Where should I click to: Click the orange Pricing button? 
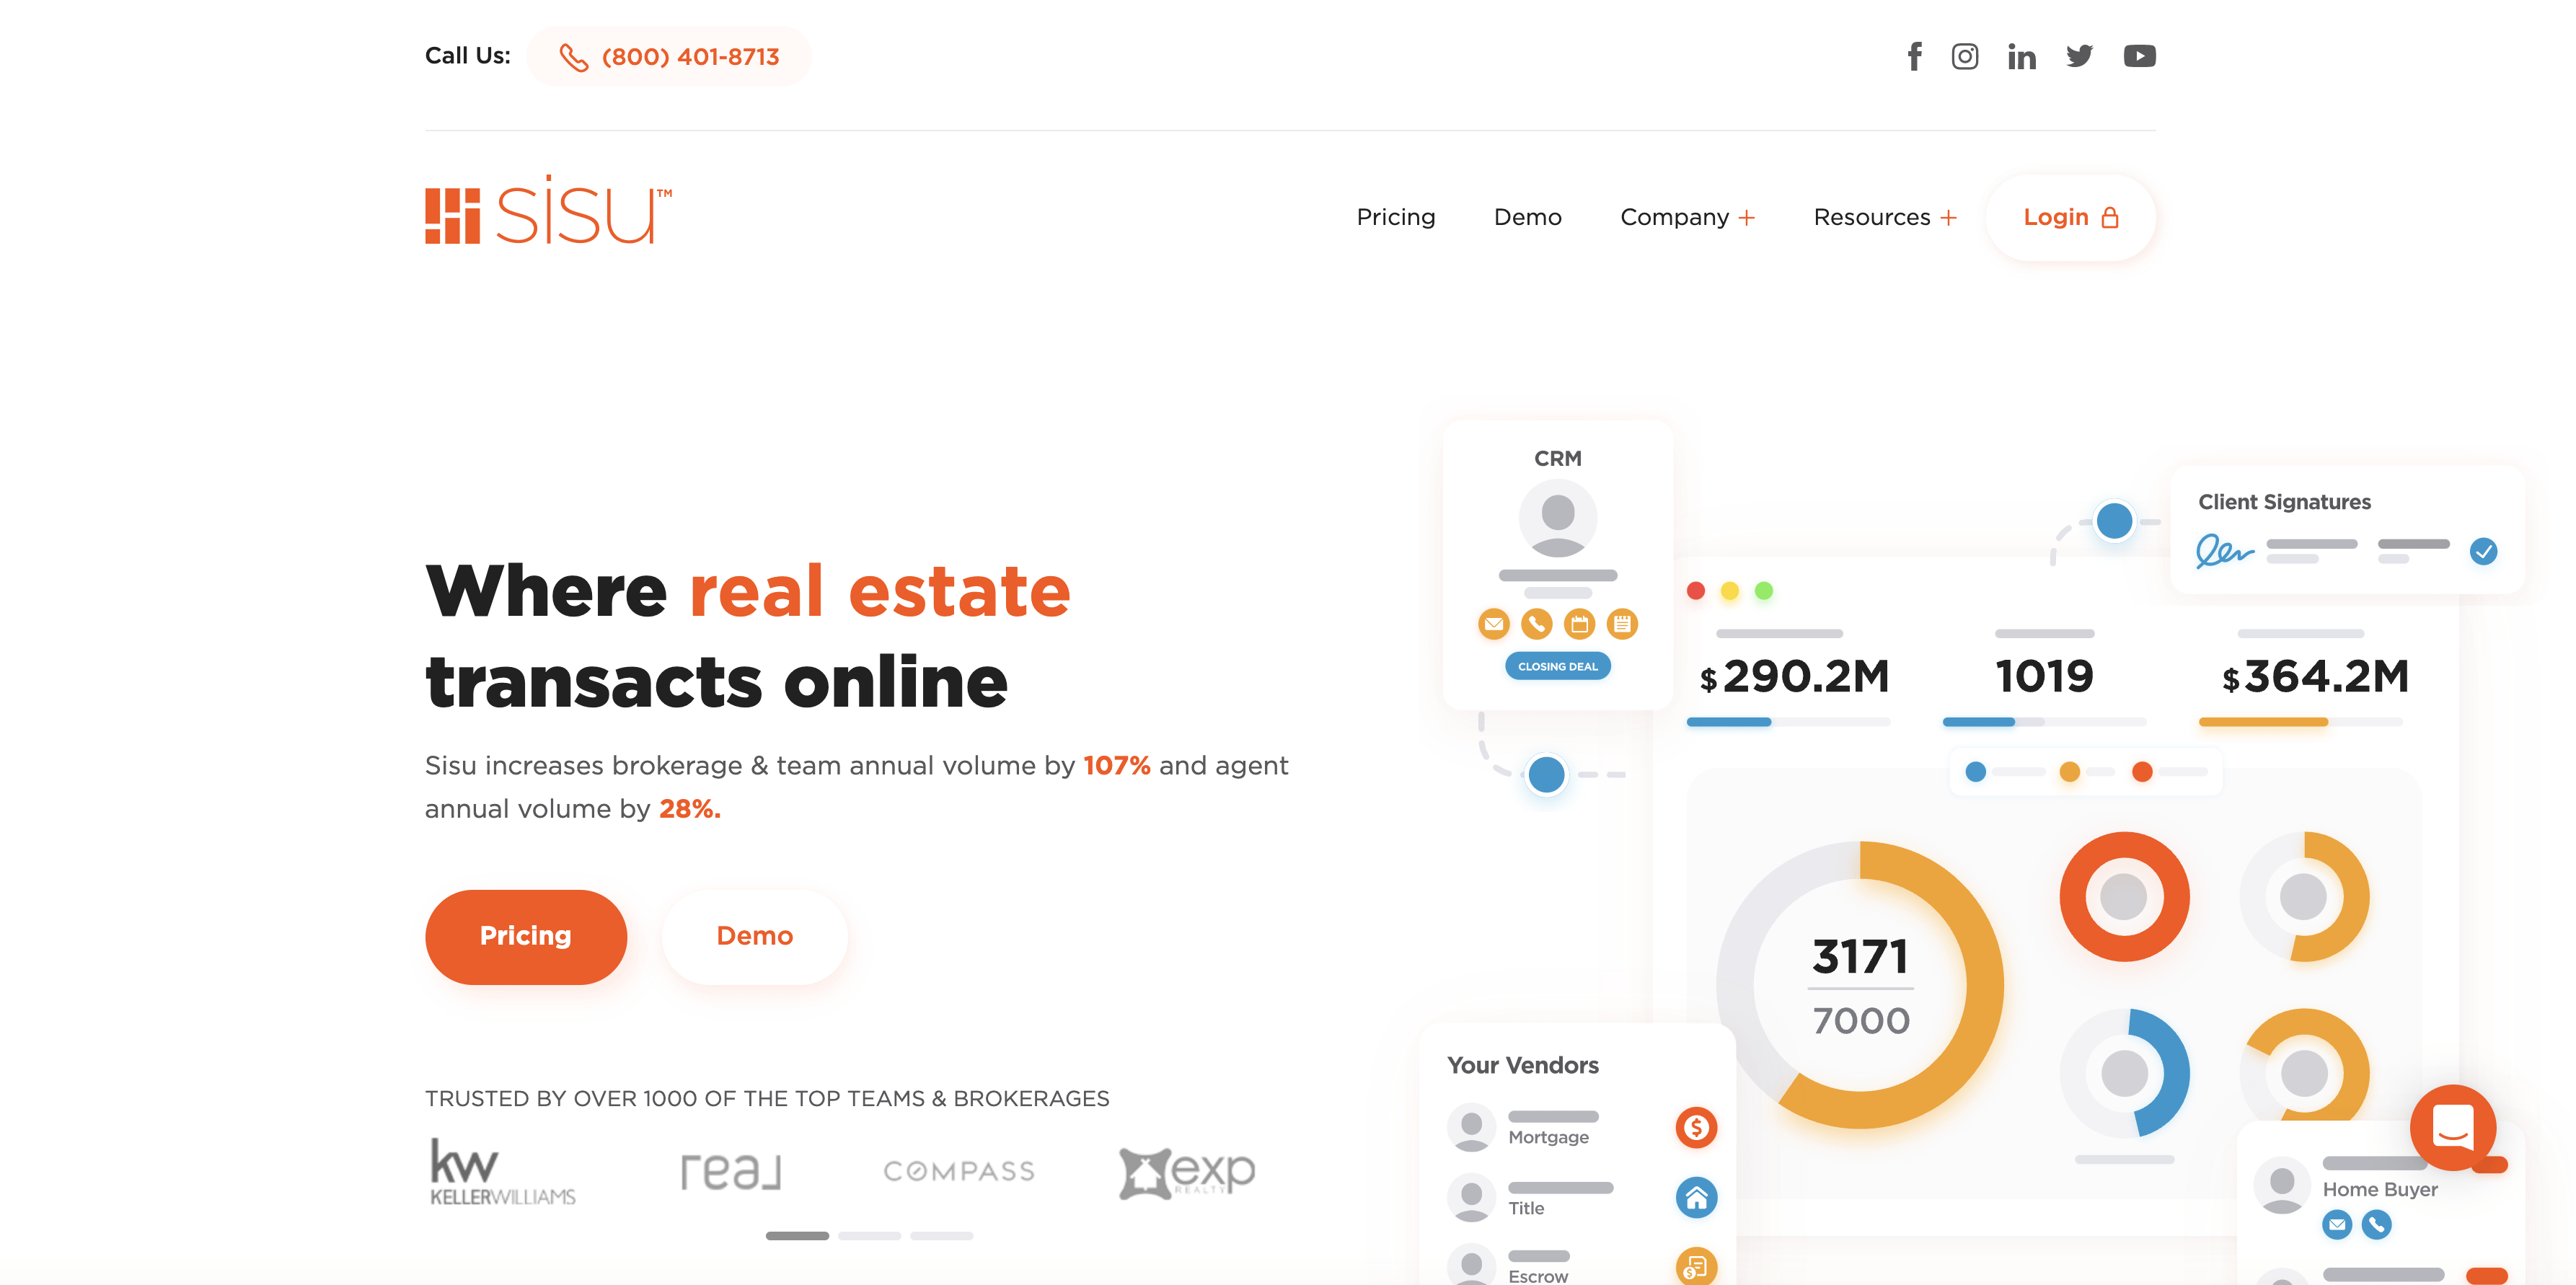[524, 935]
